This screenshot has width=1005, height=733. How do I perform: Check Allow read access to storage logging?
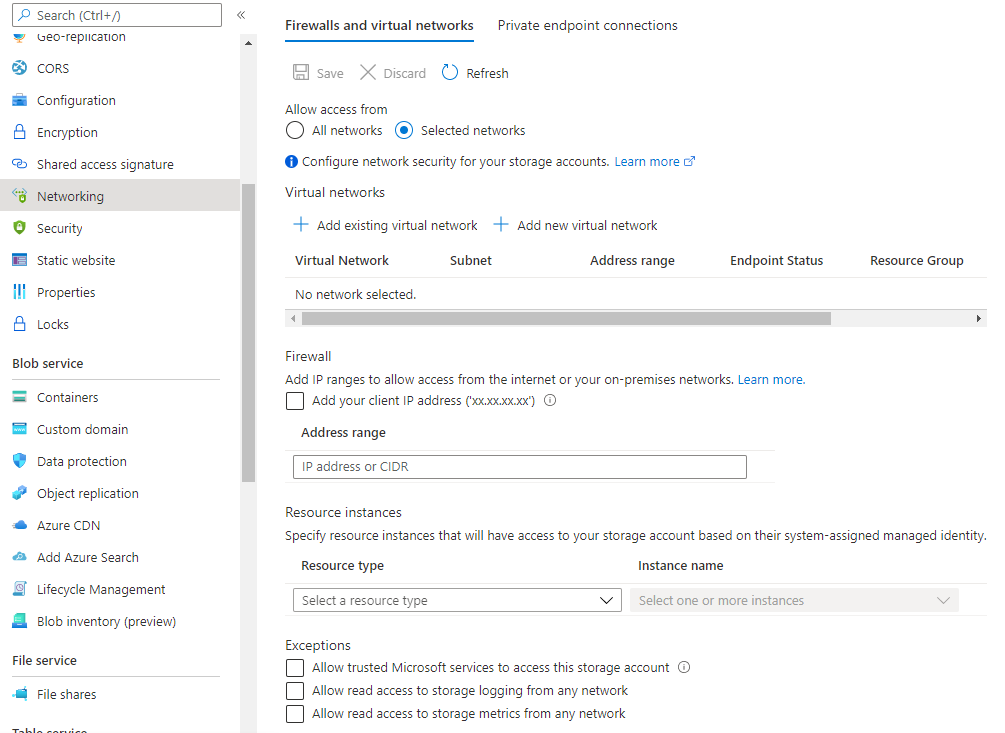point(295,691)
